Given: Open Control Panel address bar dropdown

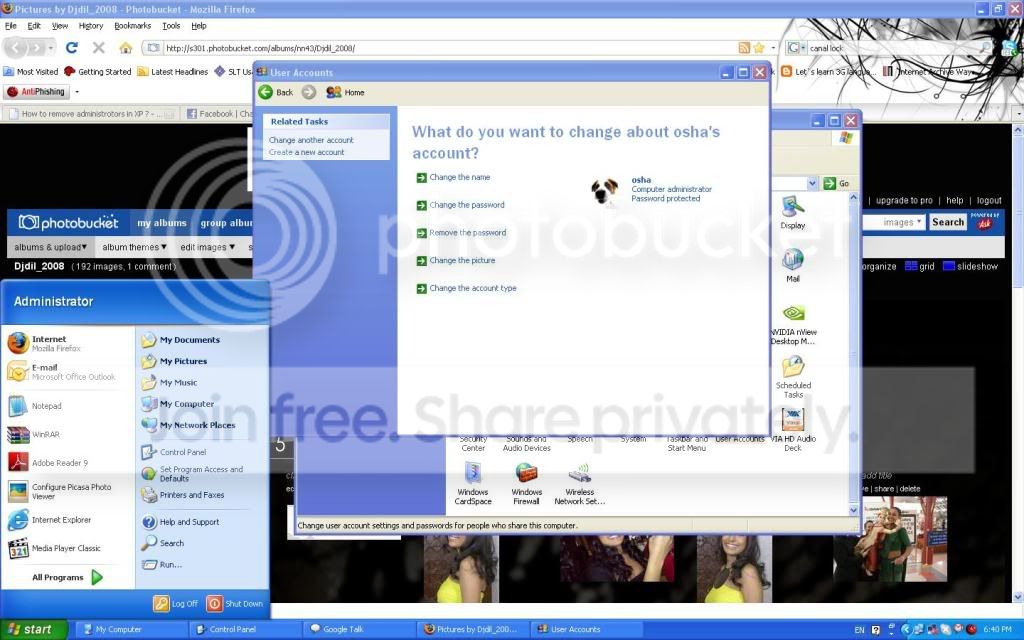Looking at the screenshot, I should [812, 184].
